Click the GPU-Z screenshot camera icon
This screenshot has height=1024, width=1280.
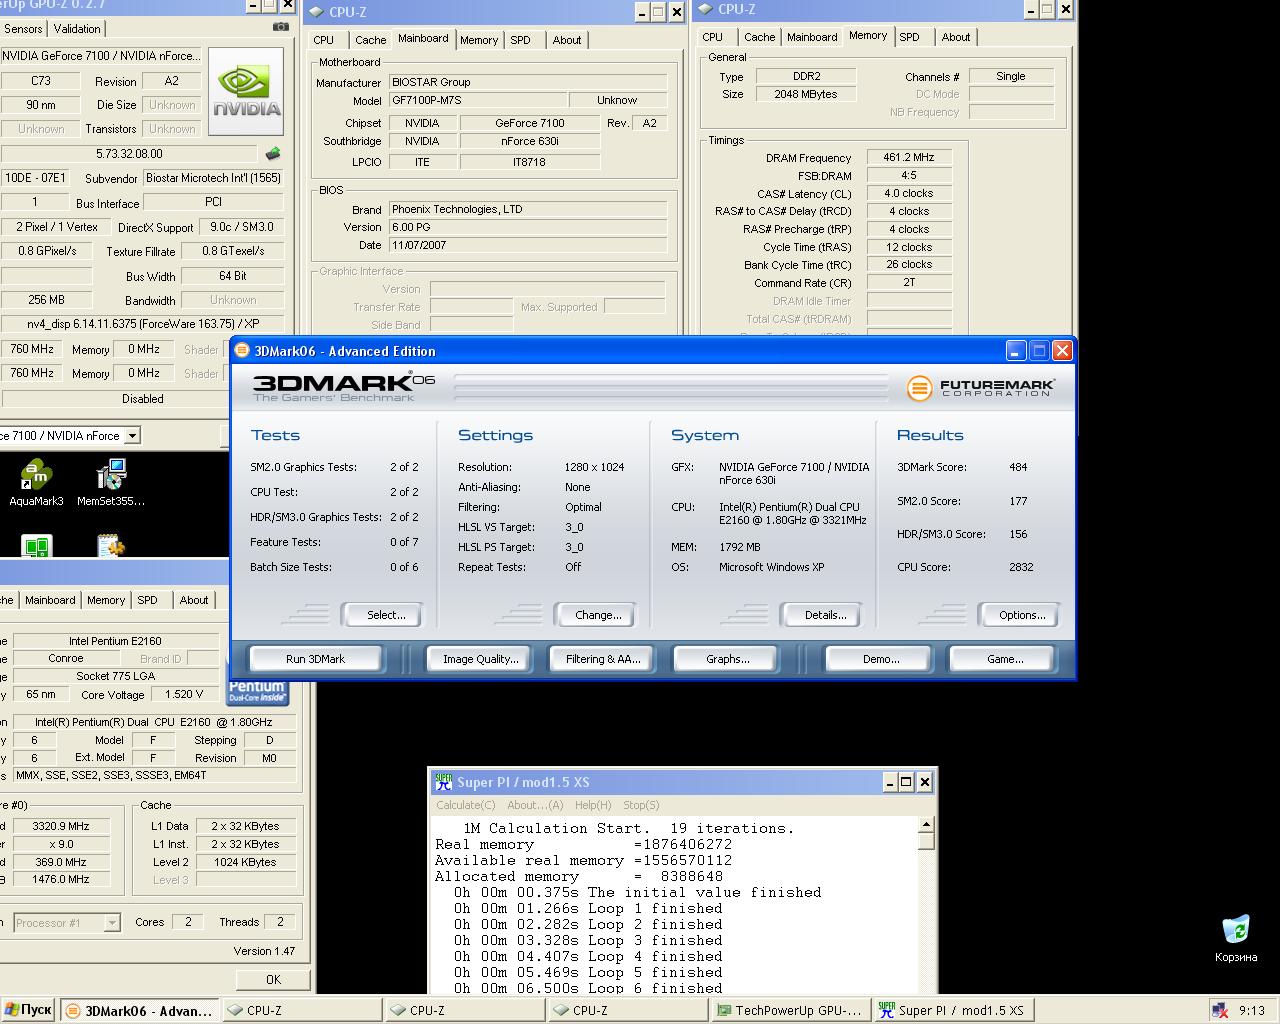281,28
